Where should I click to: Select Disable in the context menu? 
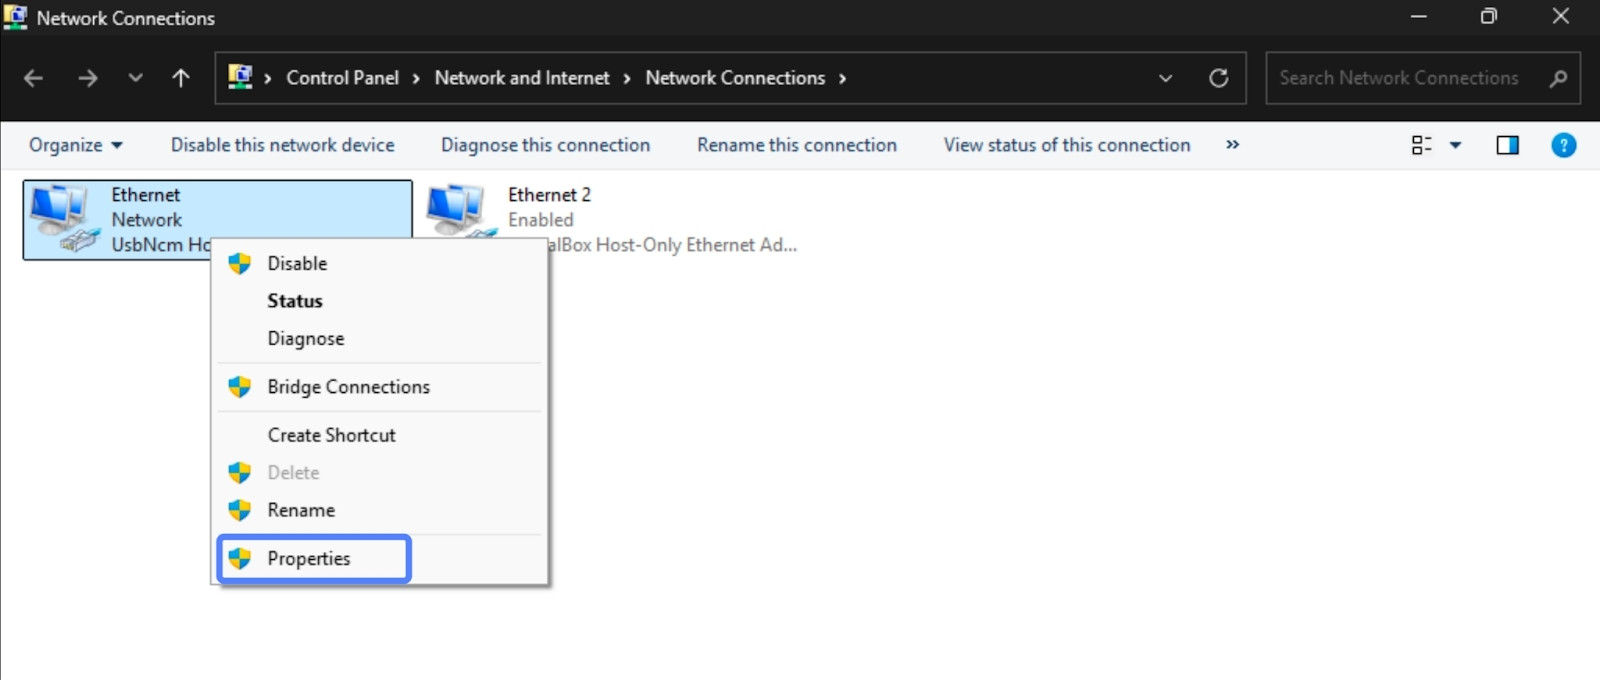pyautogui.click(x=297, y=263)
